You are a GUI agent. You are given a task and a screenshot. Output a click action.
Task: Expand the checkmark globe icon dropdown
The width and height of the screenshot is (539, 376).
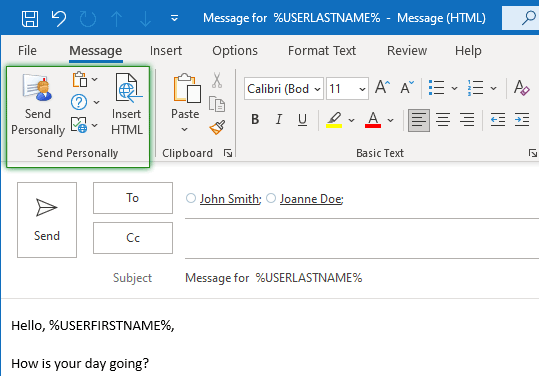tap(95, 125)
